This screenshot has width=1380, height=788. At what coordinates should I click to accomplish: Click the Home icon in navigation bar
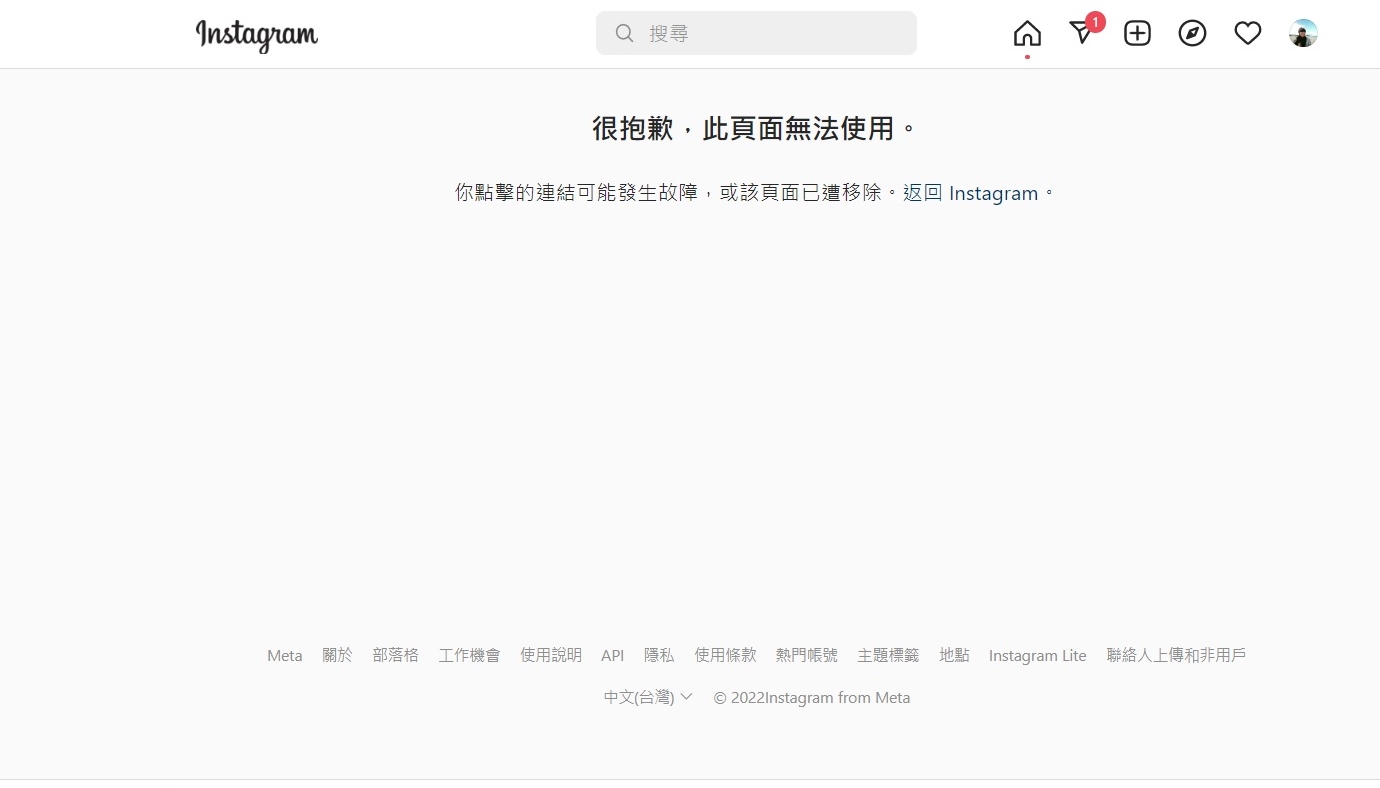[1027, 33]
